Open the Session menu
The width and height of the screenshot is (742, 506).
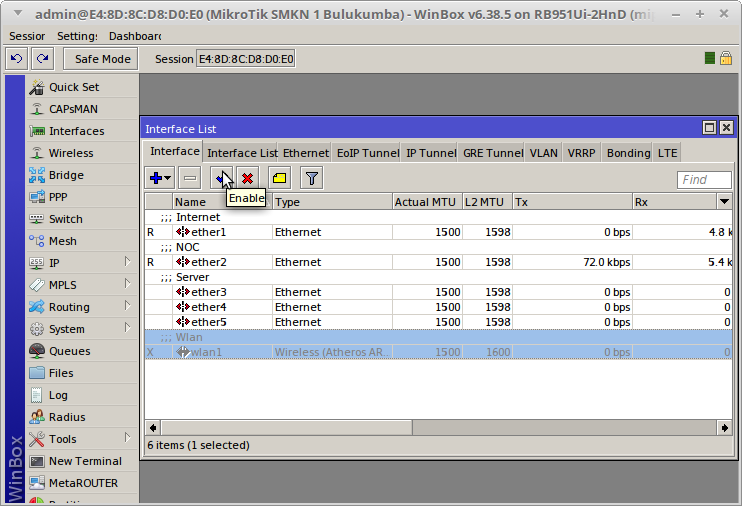coord(27,36)
